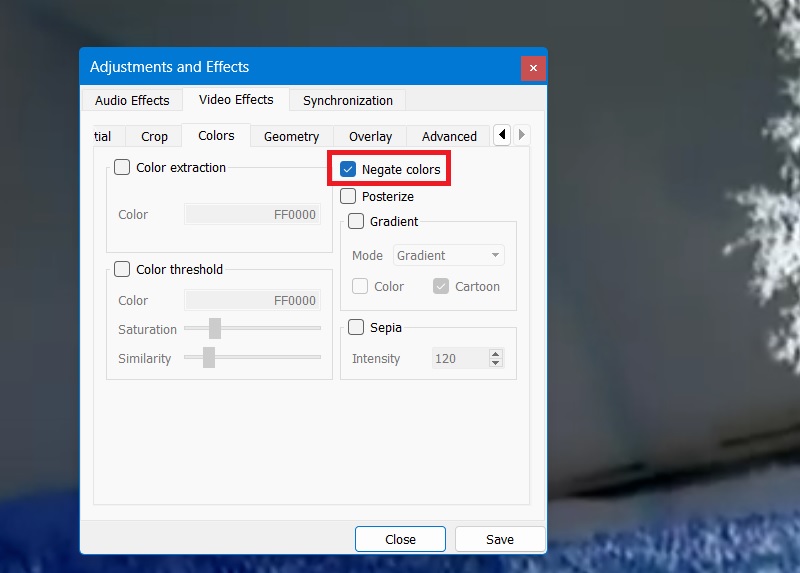
Task: Increase Sepia Intensity with up arrow
Action: (x=495, y=354)
